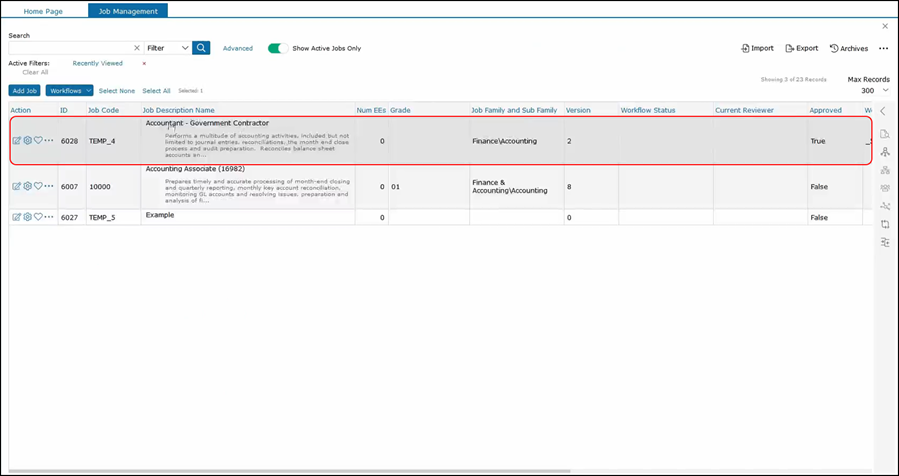Edit job 6028 with the pencil icon
The height and width of the screenshot is (476, 899).
[x=16, y=141]
